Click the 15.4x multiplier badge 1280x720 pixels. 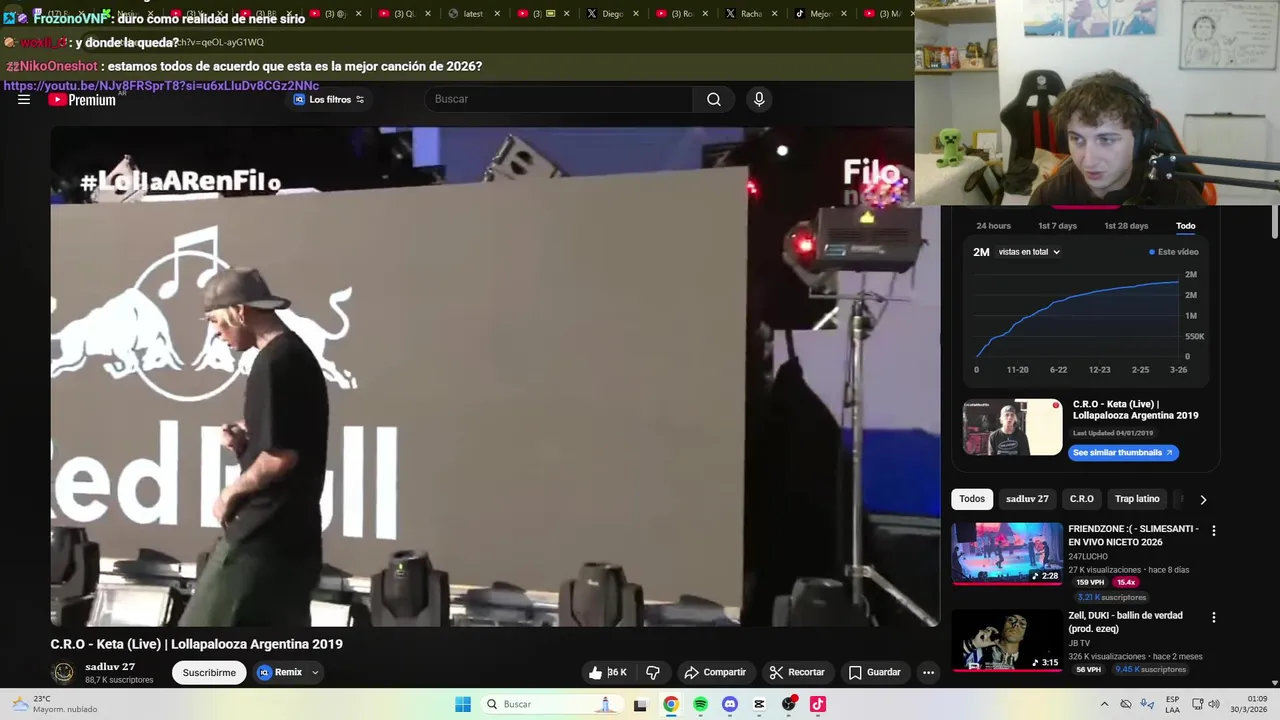pyautogui.click(x=1126, y=582)
